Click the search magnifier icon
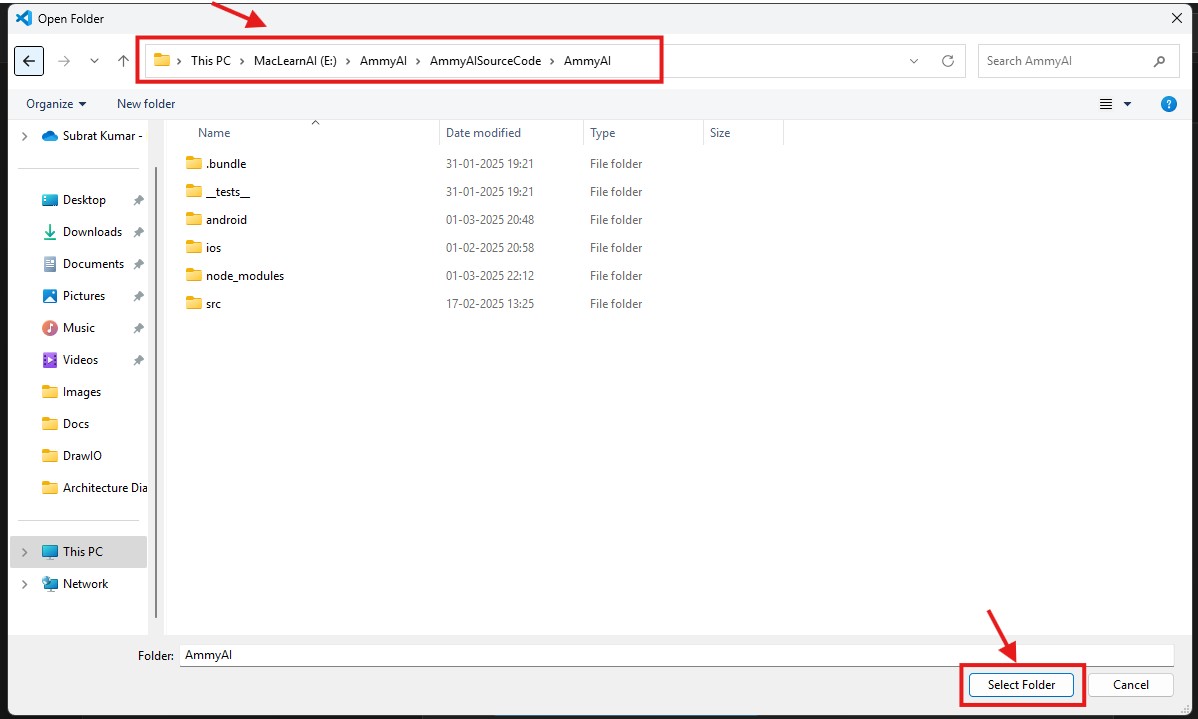This screenshot has width=1198, height=719. 1159,61
